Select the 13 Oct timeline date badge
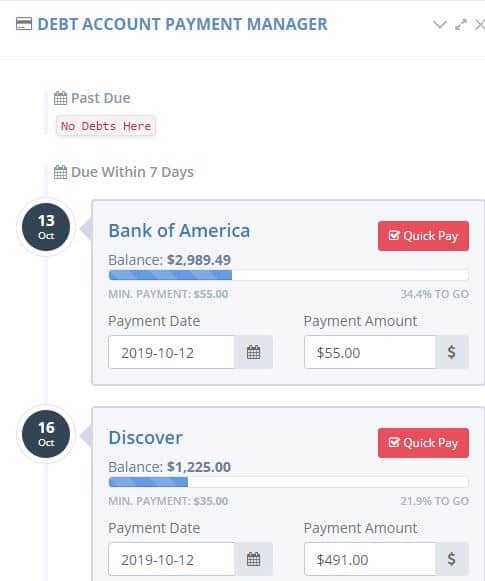Image resolution: width=485 pixels, height=581 pixels. [46, 227]
